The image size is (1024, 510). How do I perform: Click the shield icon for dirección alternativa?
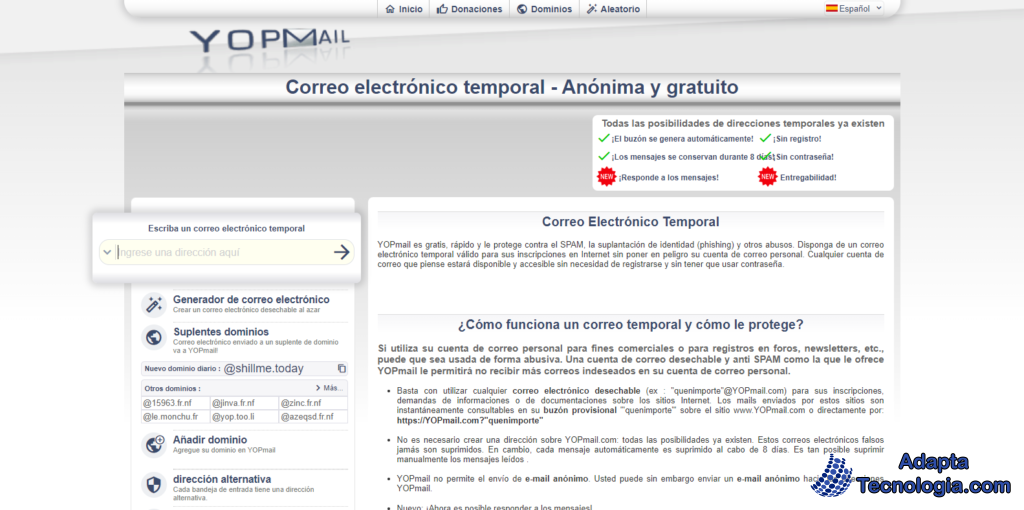pos(154,485)
